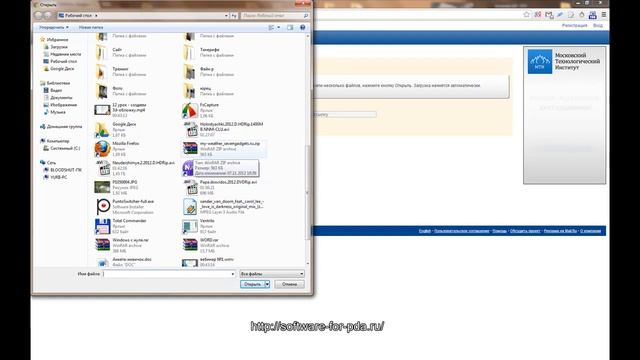The width and height of the screenshot is (640, 360).
Task: Select Google Диск in the sidebar favorites
Action: coord(59,69)
